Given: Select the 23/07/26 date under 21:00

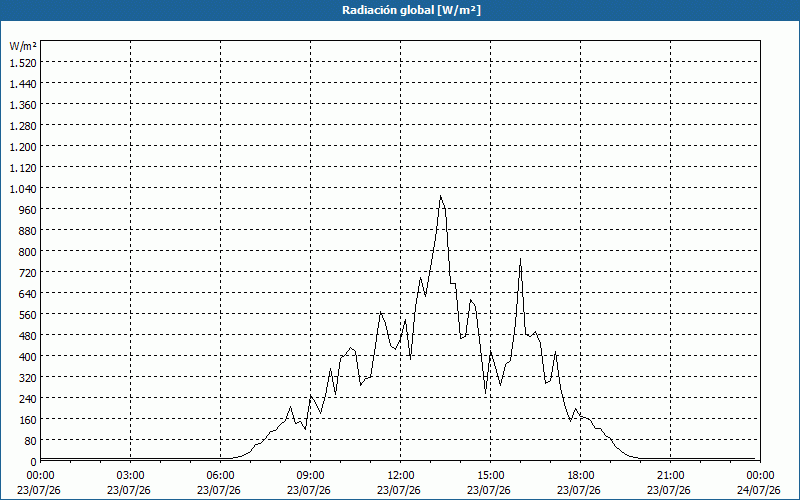Looking at the screenshot, I should [x=669, y=490].
